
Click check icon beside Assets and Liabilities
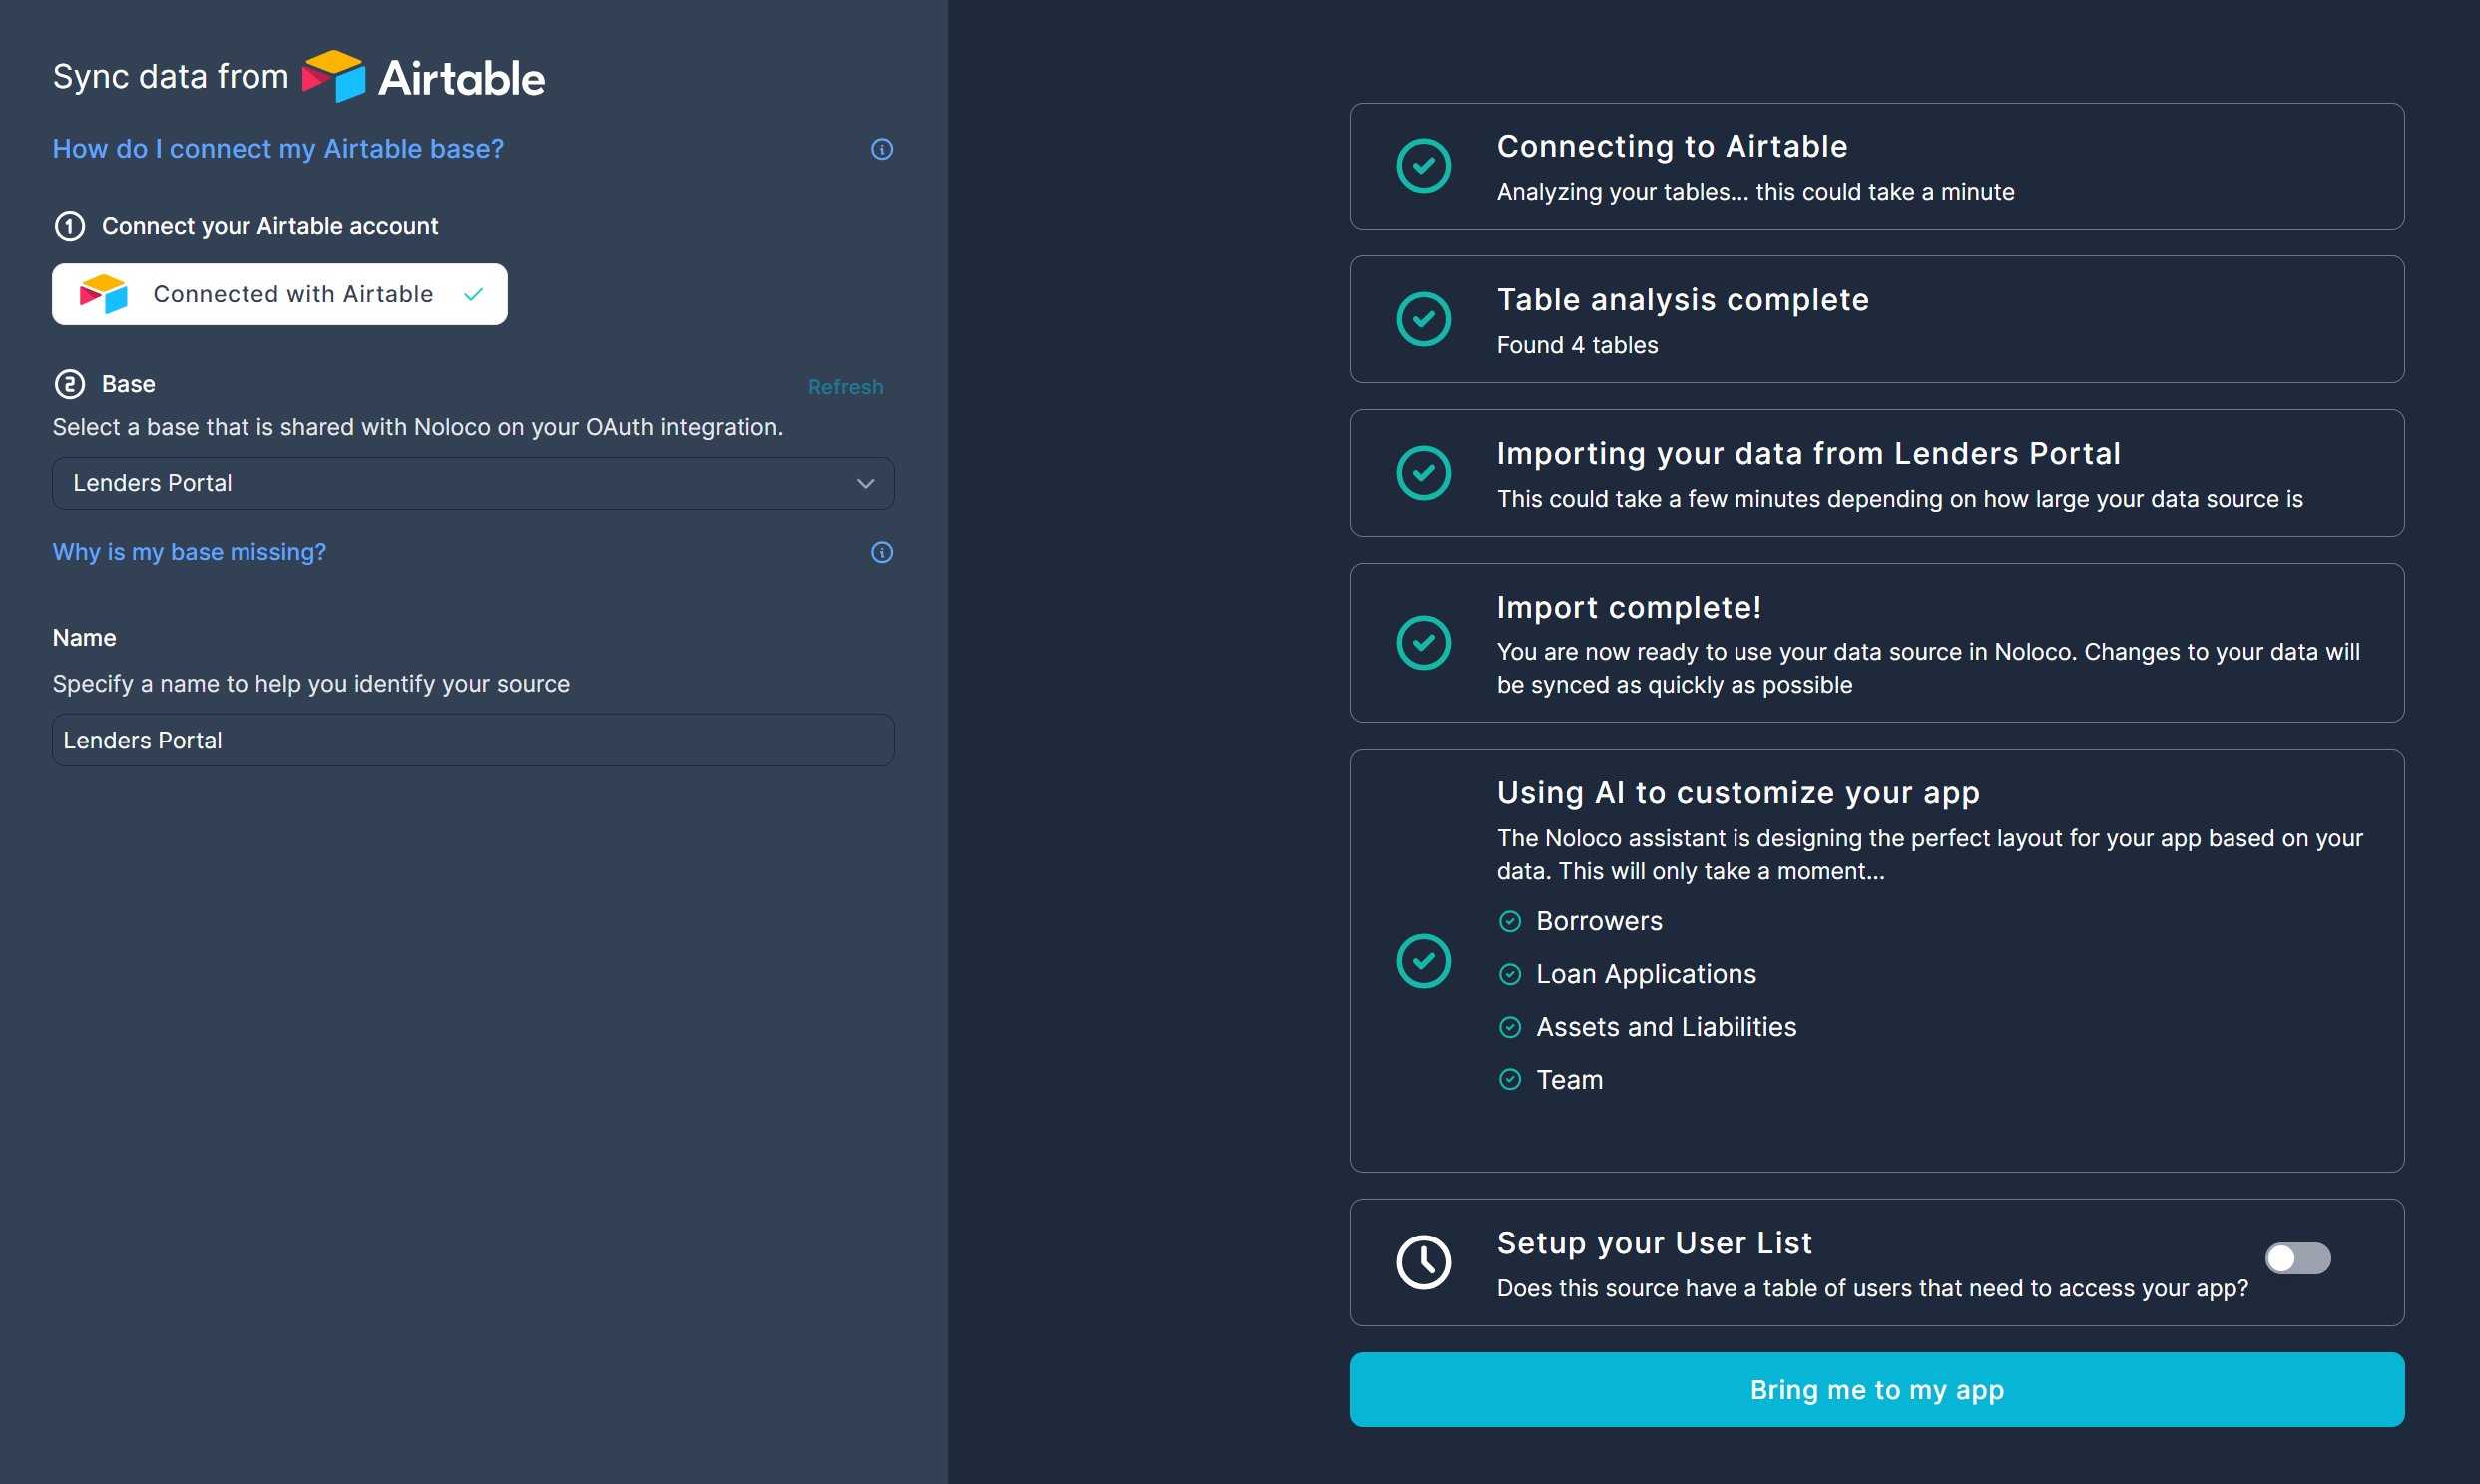point(1510,1027)
